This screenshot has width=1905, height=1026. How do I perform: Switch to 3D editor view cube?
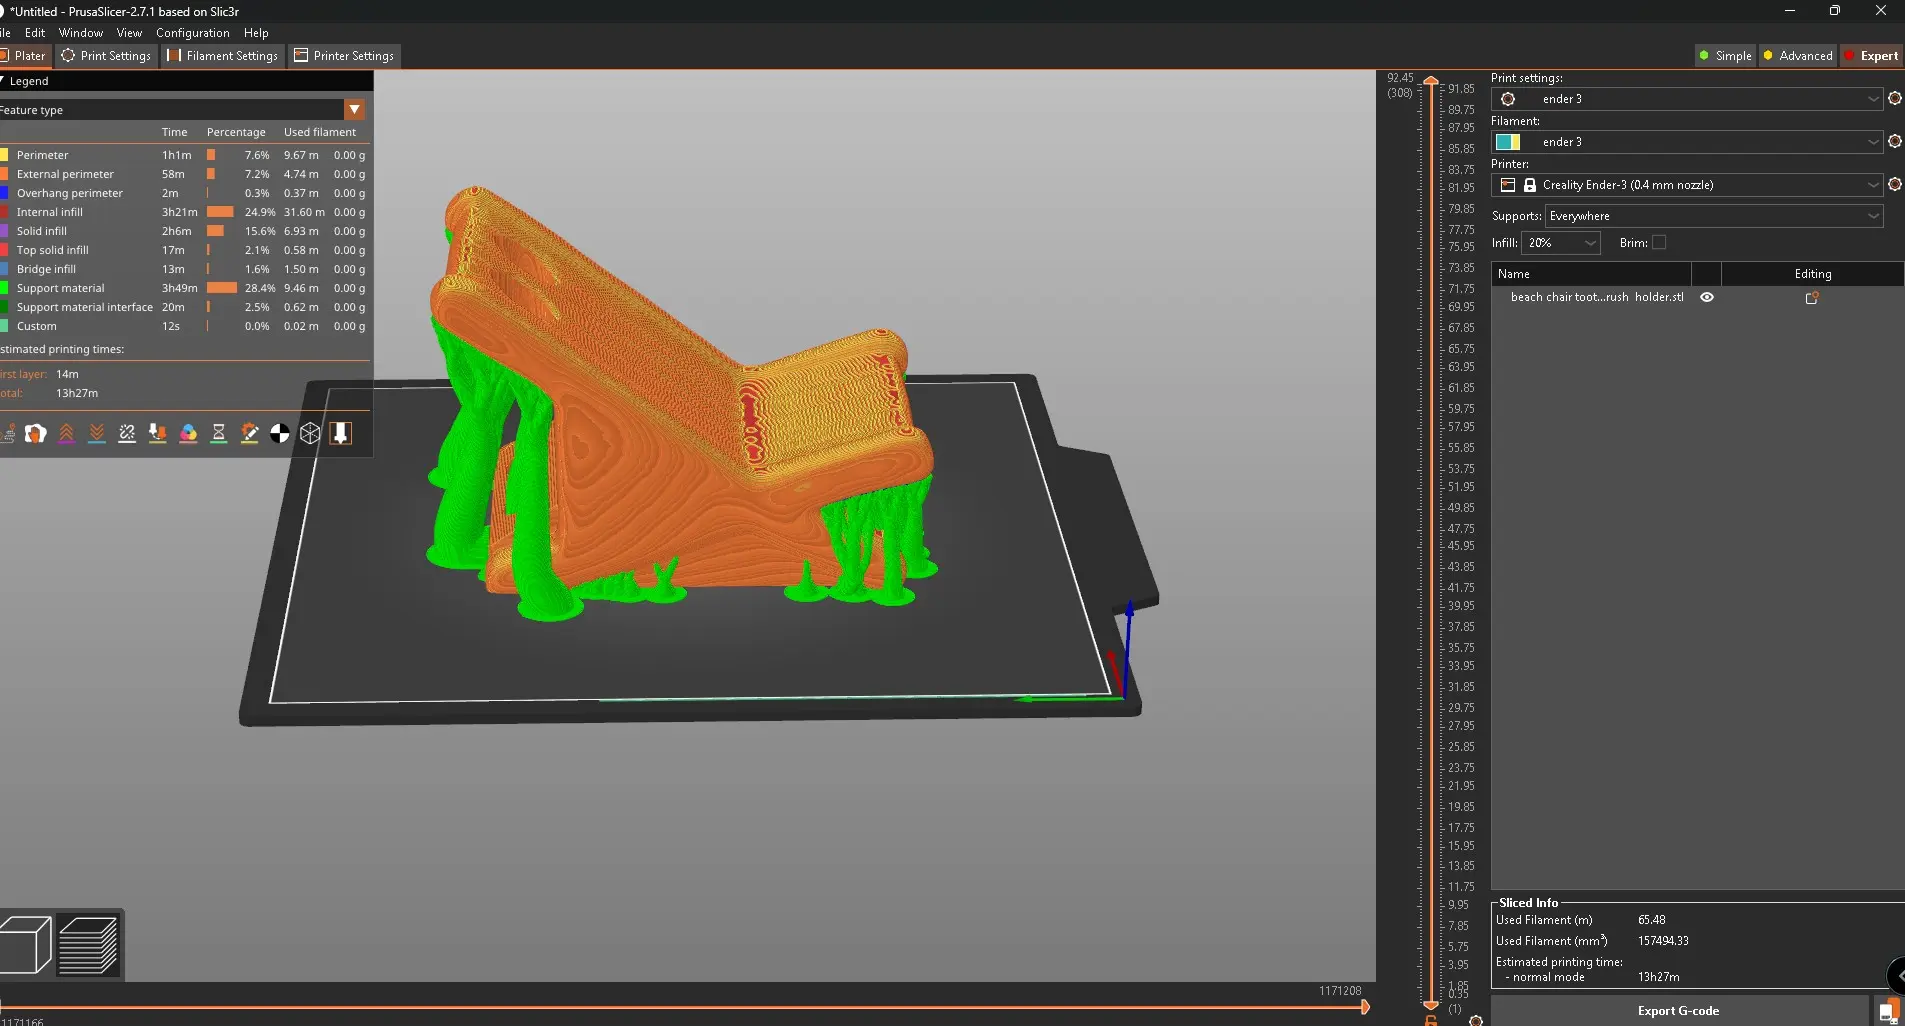26,945
